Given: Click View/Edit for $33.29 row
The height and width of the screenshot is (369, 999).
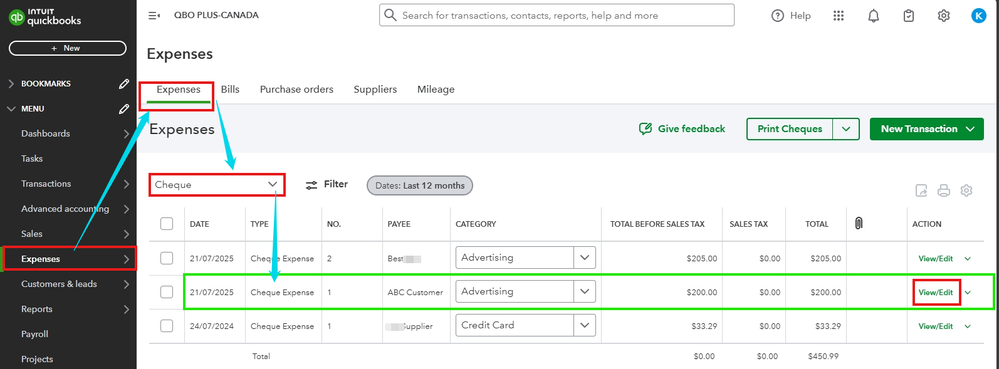Looking at the screenshot, I should 935,326.
